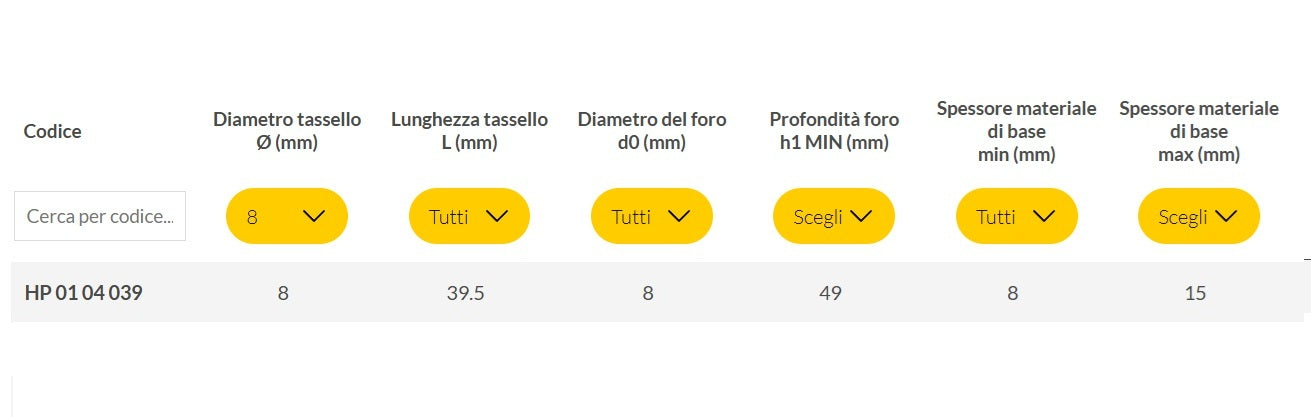Click the 15 max thickness value

tap(1195, 293)
